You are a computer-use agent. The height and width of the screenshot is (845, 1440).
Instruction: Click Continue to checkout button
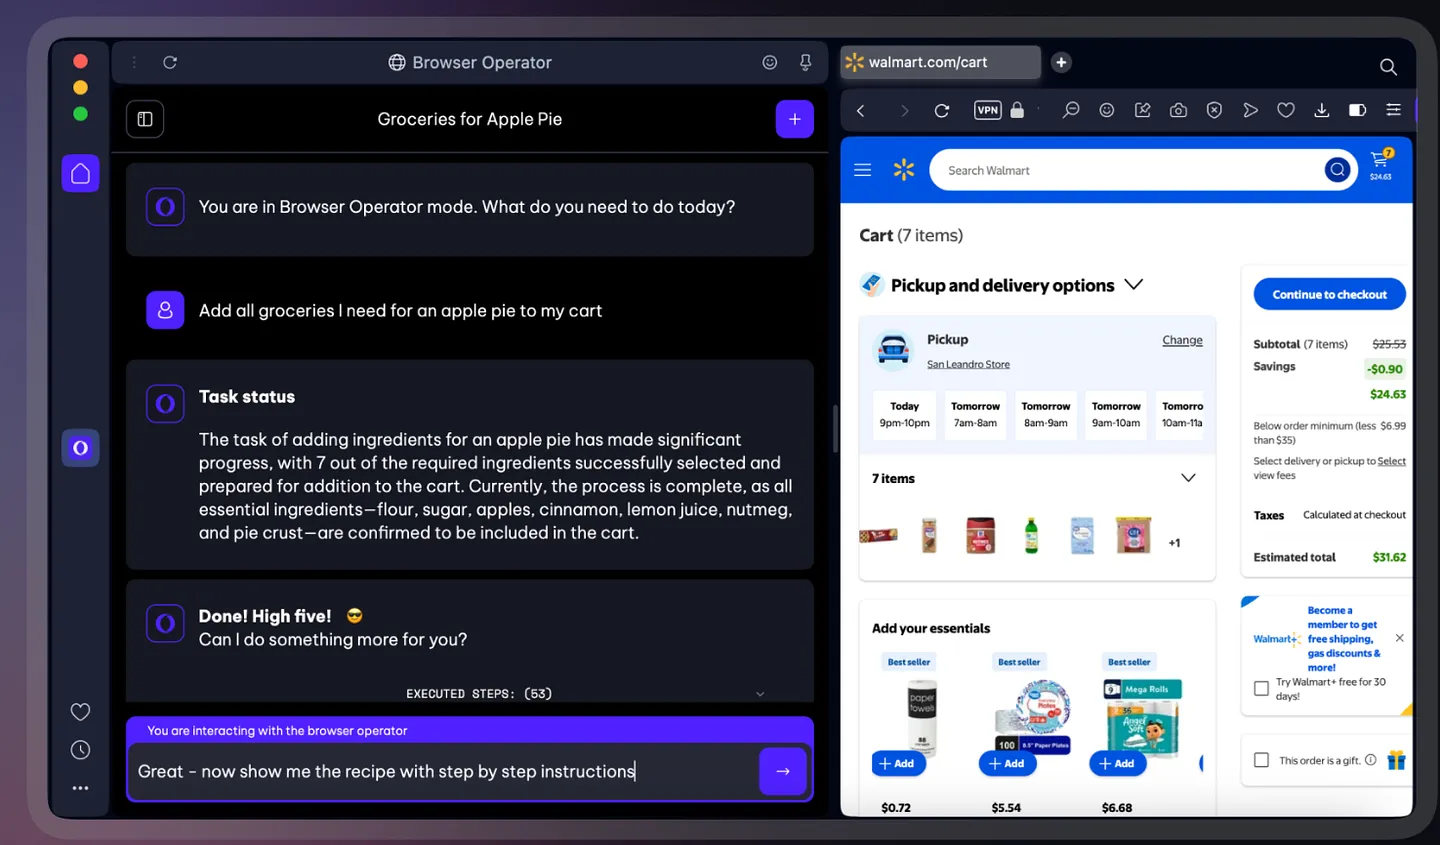(1329, 294)
